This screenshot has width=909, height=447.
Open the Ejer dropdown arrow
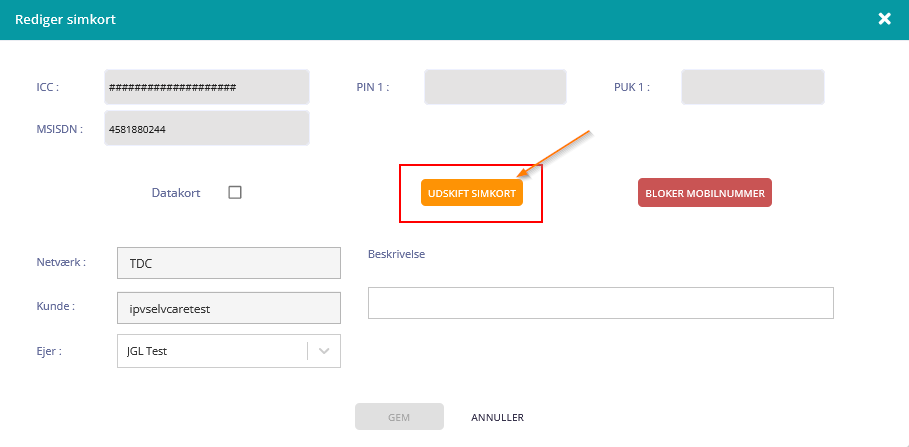point(324,351)
